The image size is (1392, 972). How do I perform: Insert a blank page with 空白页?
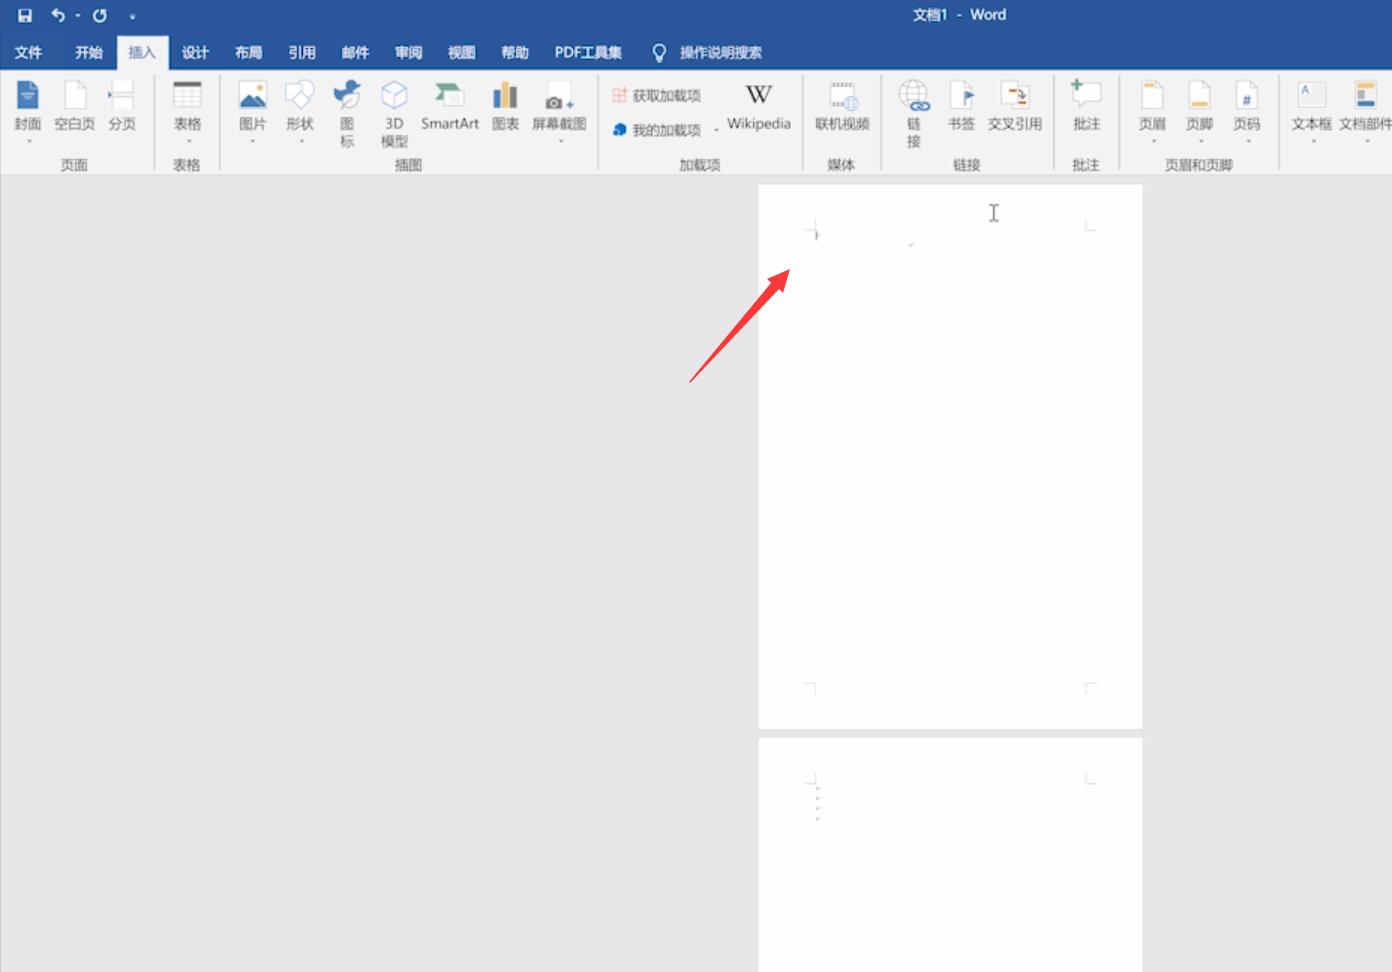tap(75, 107)
